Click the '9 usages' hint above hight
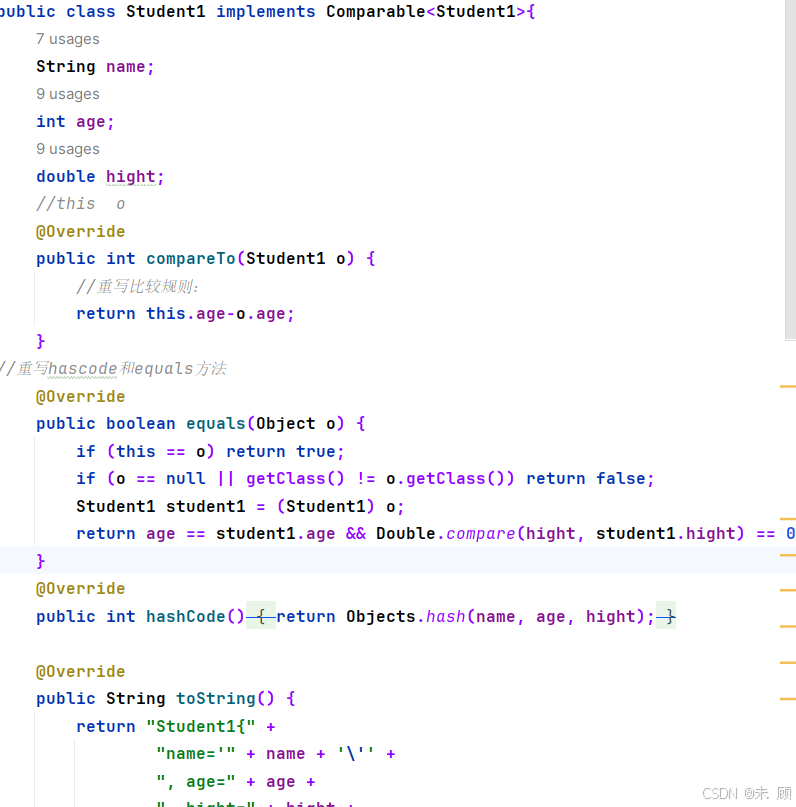This screenshot has width=796, height=807. click(67, 149)
